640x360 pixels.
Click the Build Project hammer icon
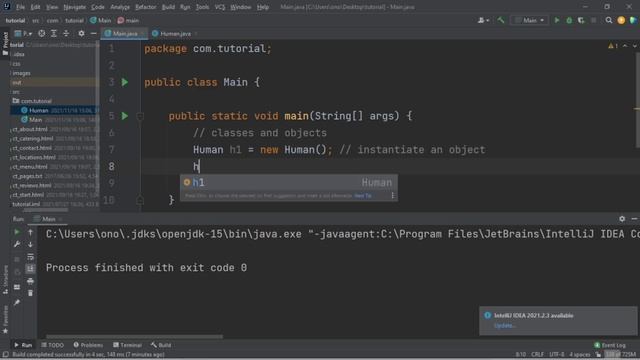pos(501,20)
